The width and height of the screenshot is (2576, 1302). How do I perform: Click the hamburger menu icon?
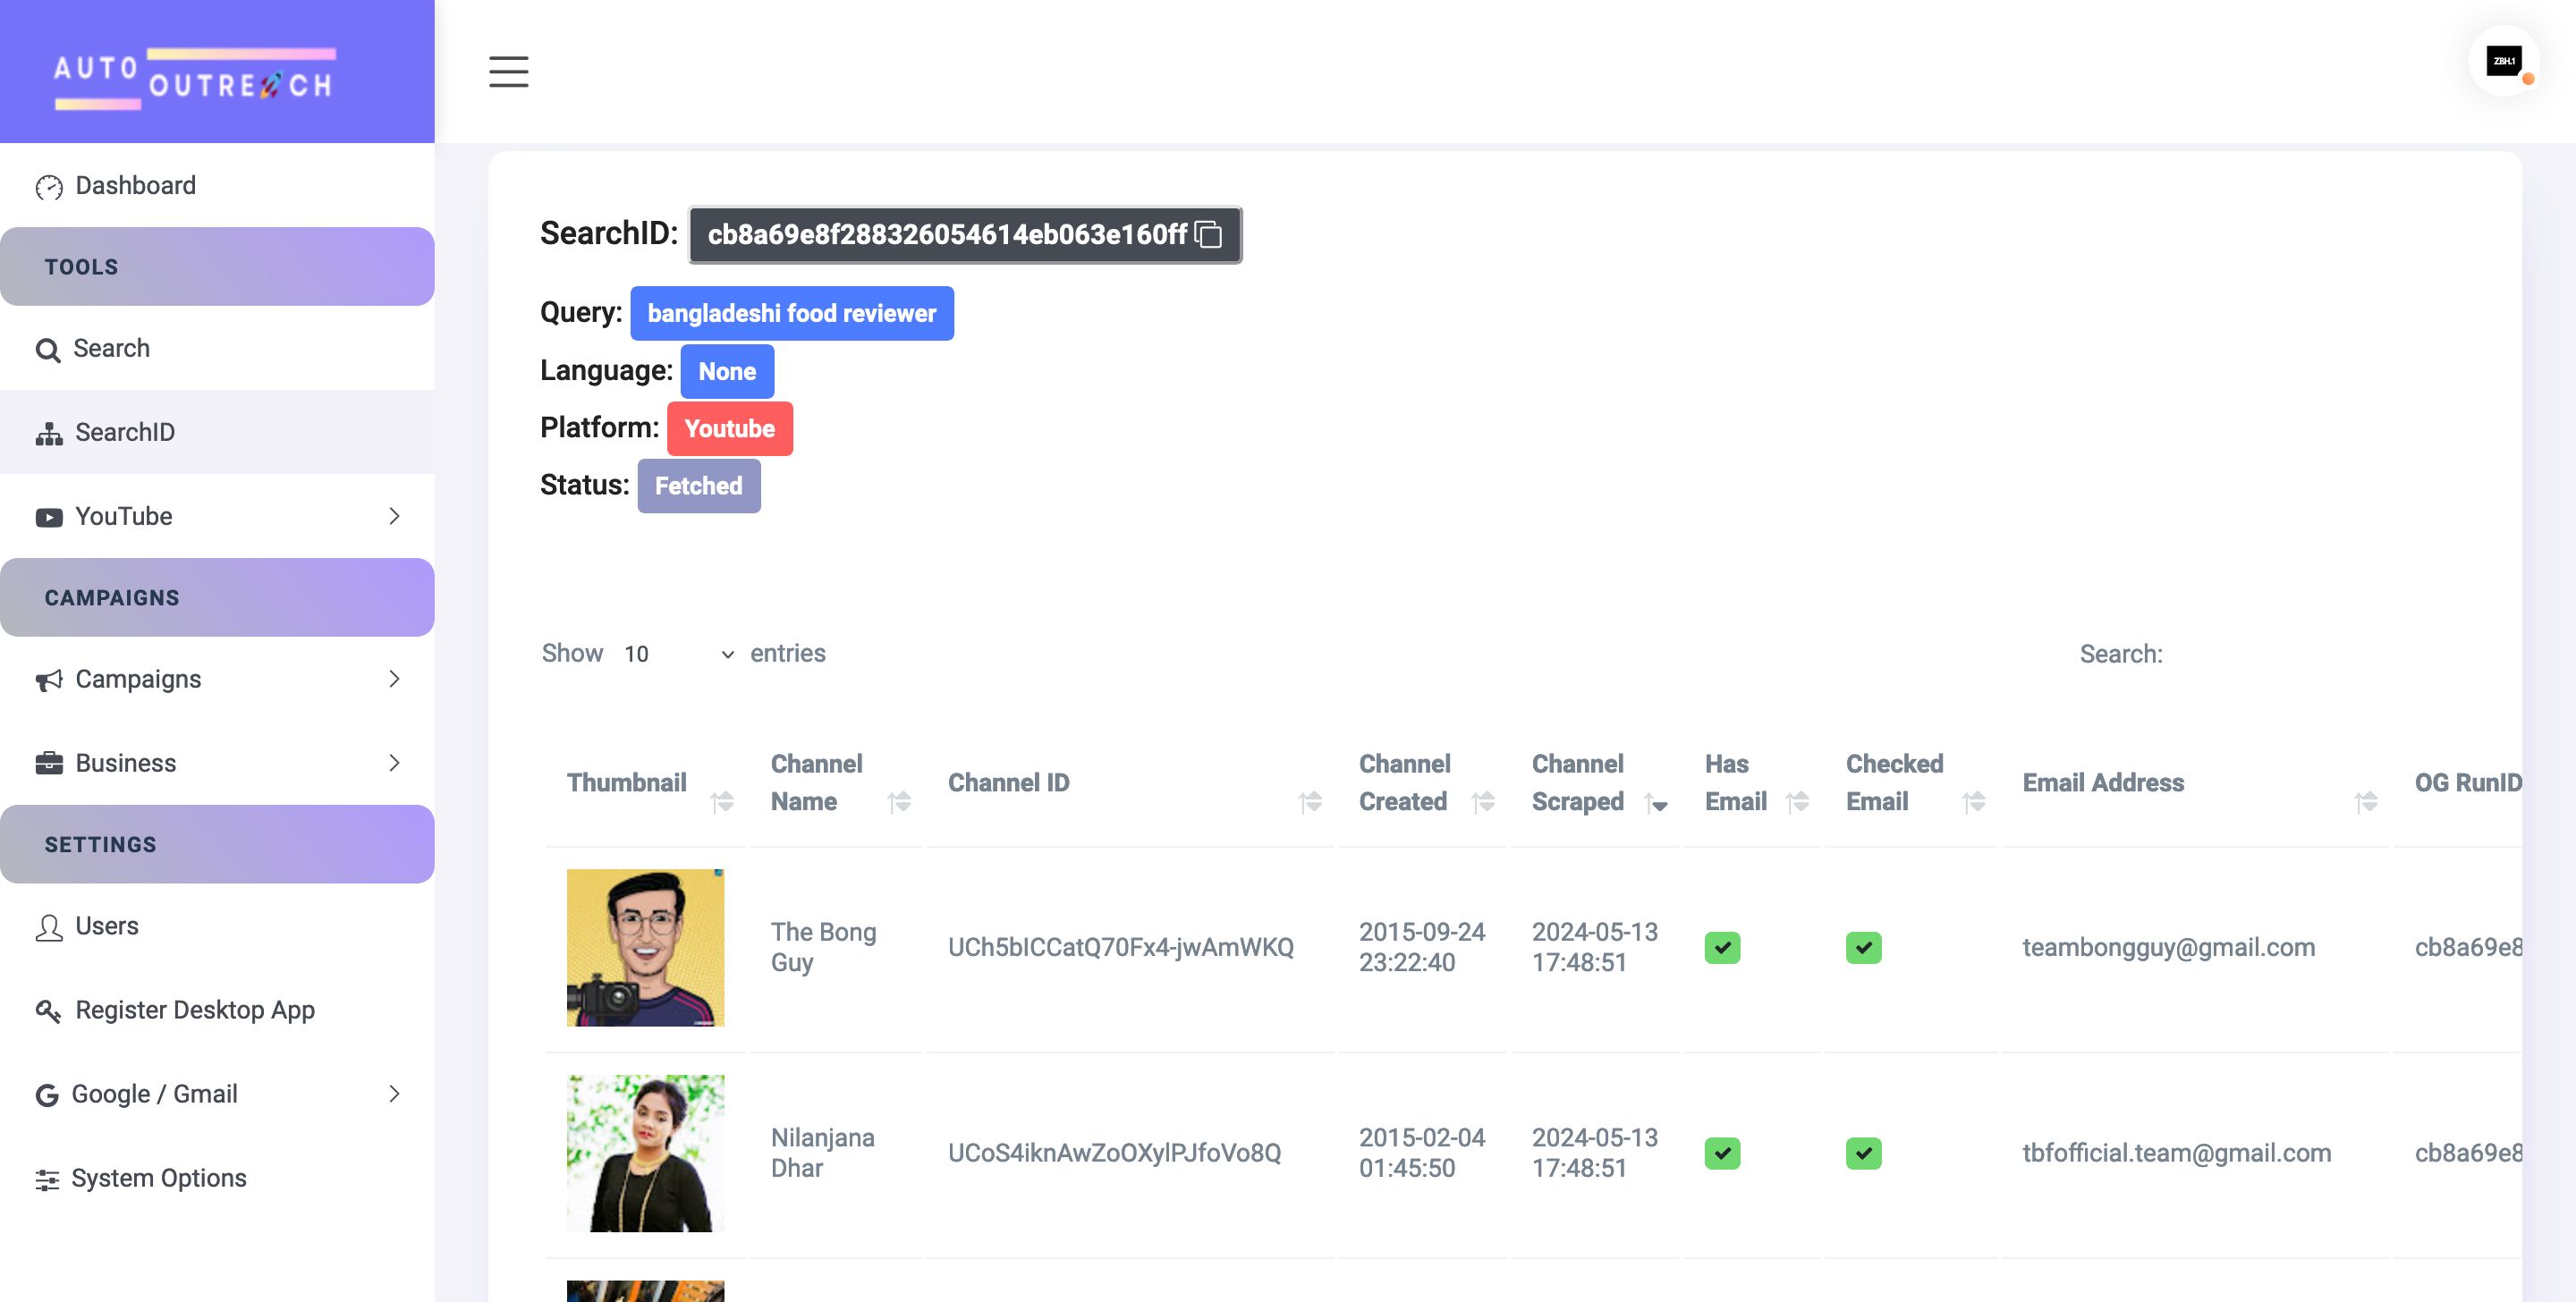(508, 72)
